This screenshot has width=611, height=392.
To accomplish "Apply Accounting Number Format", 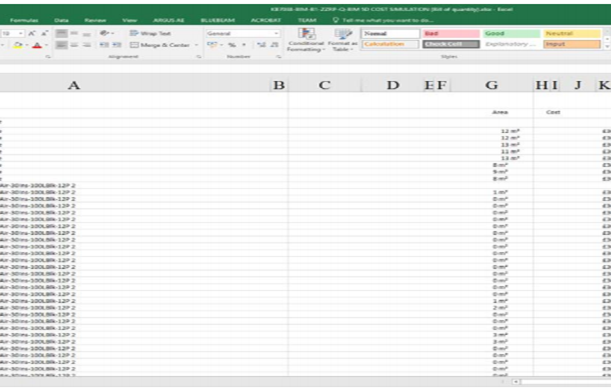I will 212,45.
